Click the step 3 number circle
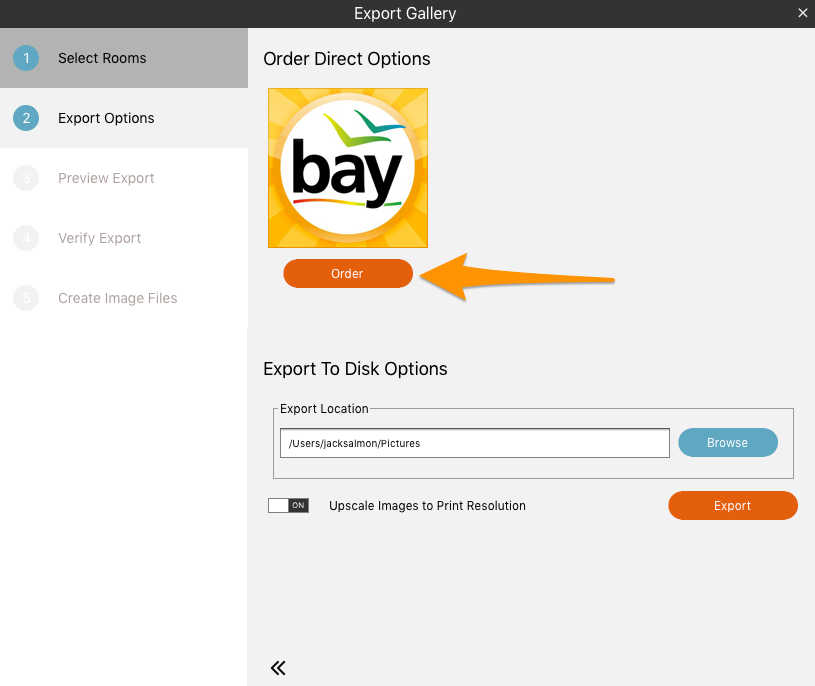The height and width of the screenshot is (686, 815). (x=26, y=178)
